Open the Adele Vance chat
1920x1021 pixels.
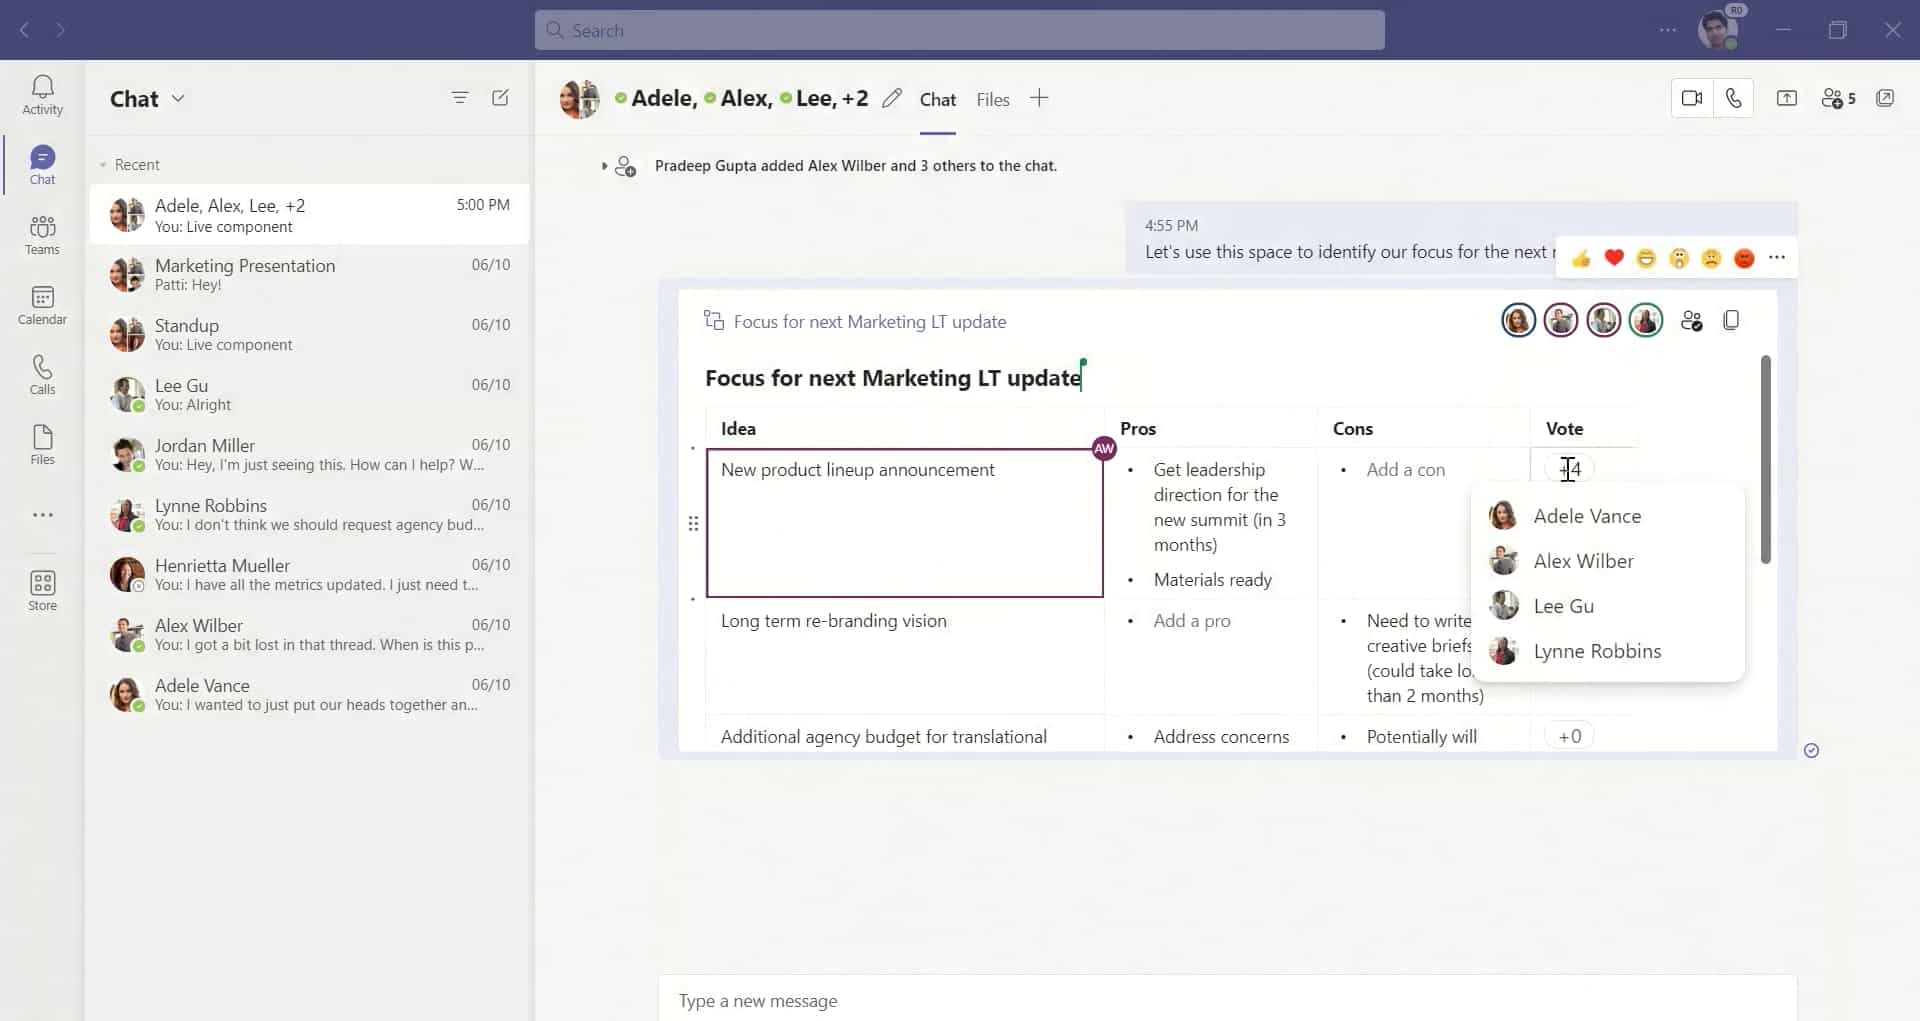pos(310,694)
